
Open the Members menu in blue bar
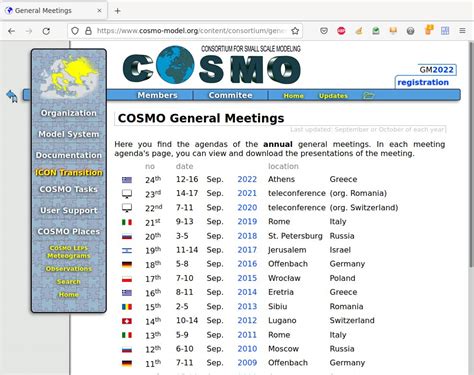pos(157,95)
